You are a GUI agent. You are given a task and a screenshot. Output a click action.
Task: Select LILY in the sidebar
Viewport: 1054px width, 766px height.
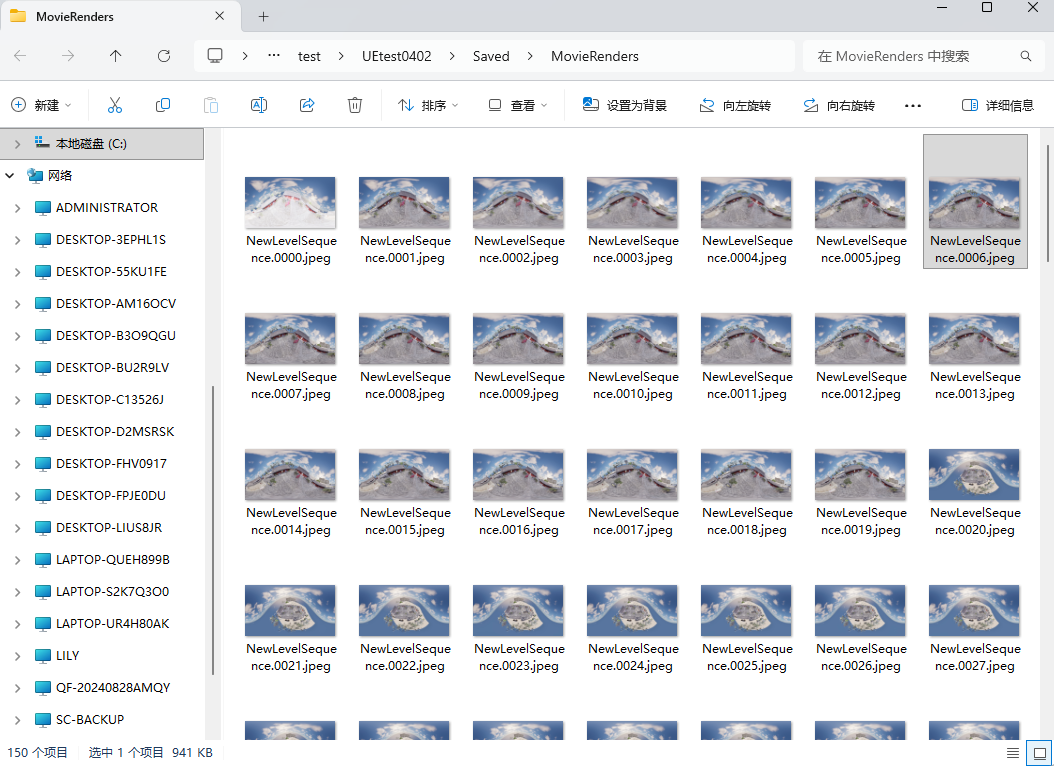click(67, 656)
